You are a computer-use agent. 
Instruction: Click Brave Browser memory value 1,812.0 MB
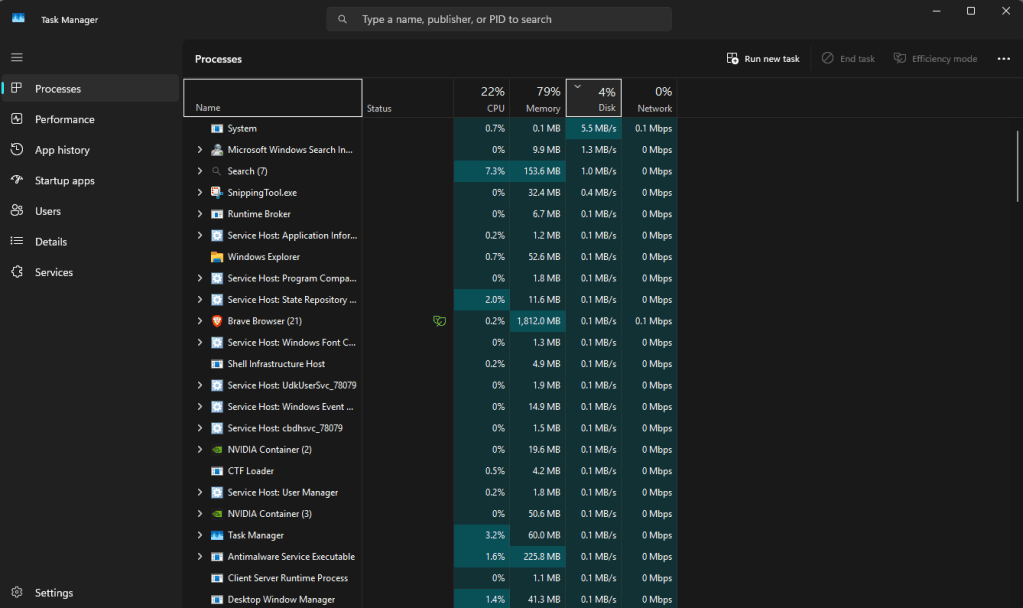coord(538,321)
